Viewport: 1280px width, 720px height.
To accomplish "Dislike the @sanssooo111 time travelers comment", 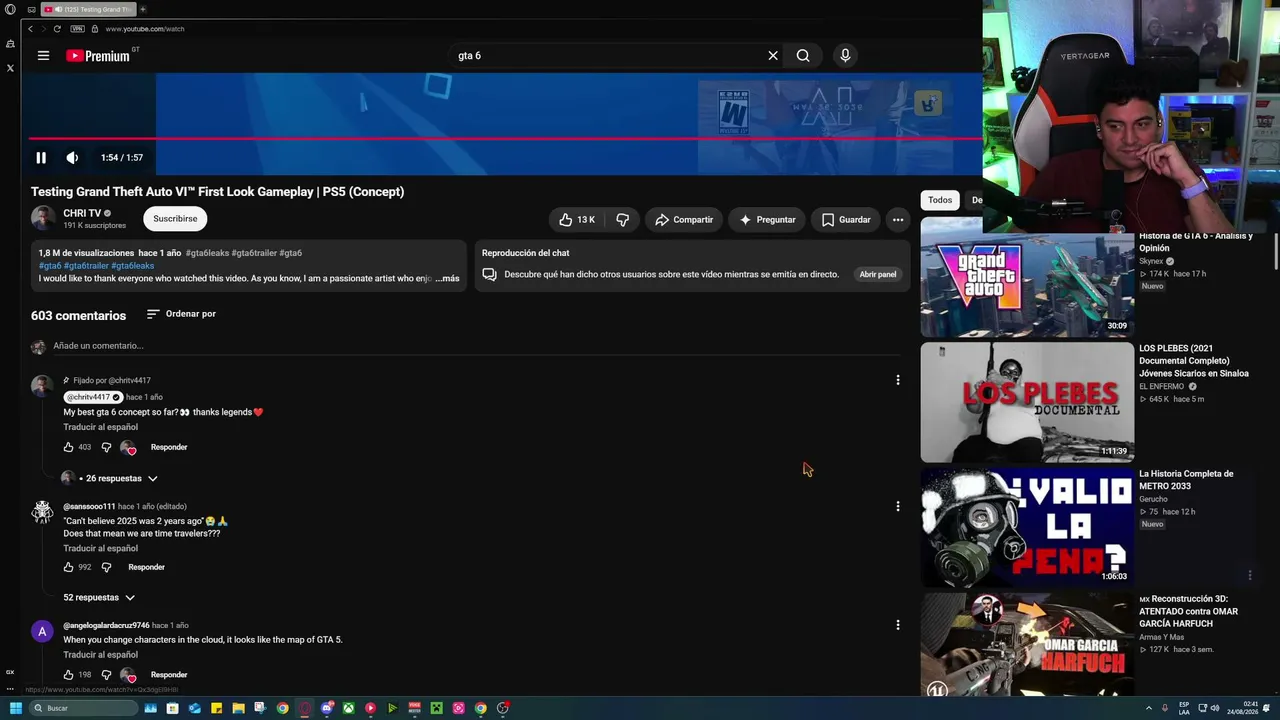I will 106,567.
